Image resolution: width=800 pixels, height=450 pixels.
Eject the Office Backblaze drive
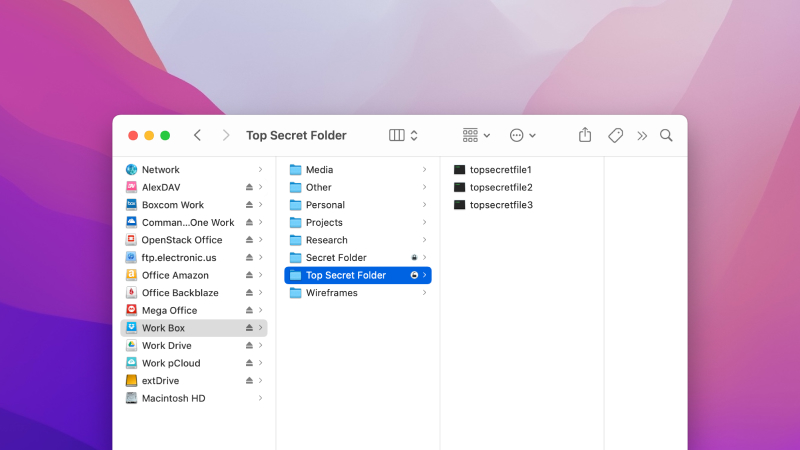[x=249, y=293]
